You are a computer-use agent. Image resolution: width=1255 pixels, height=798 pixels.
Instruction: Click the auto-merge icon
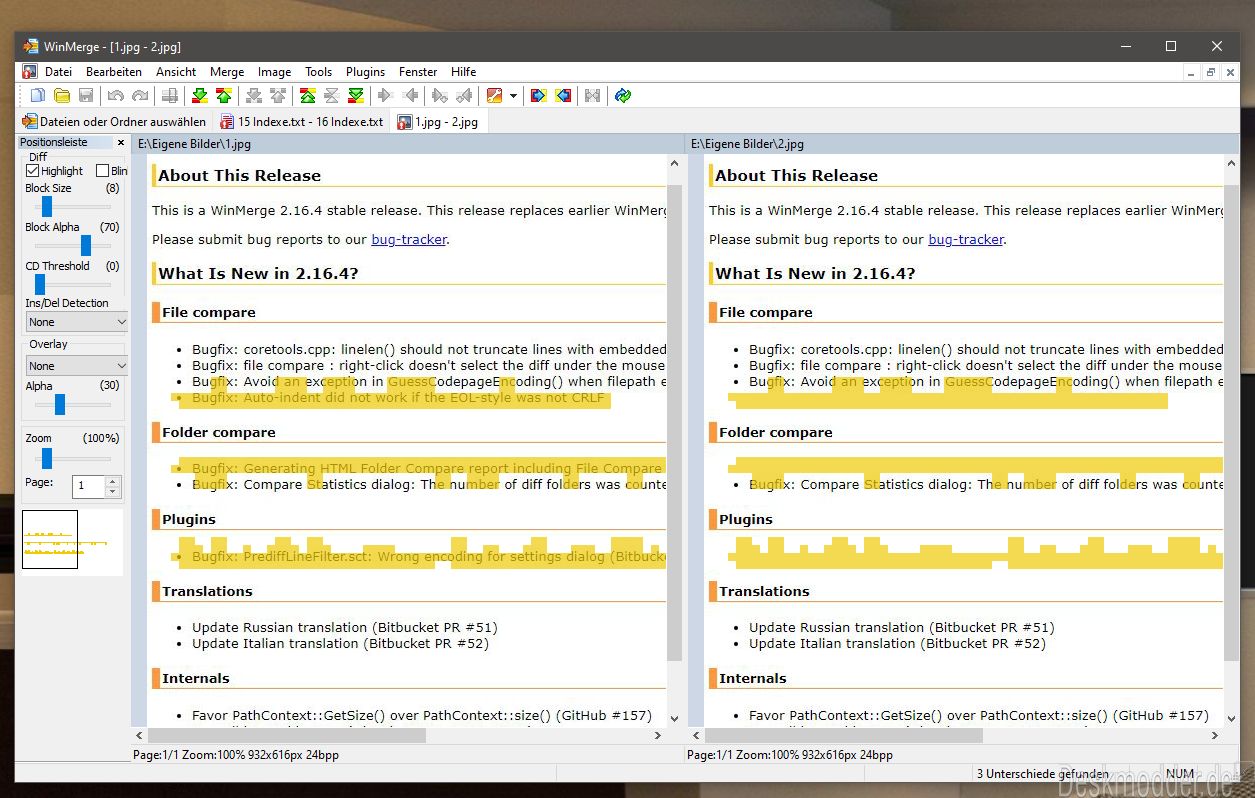[593, 96]
